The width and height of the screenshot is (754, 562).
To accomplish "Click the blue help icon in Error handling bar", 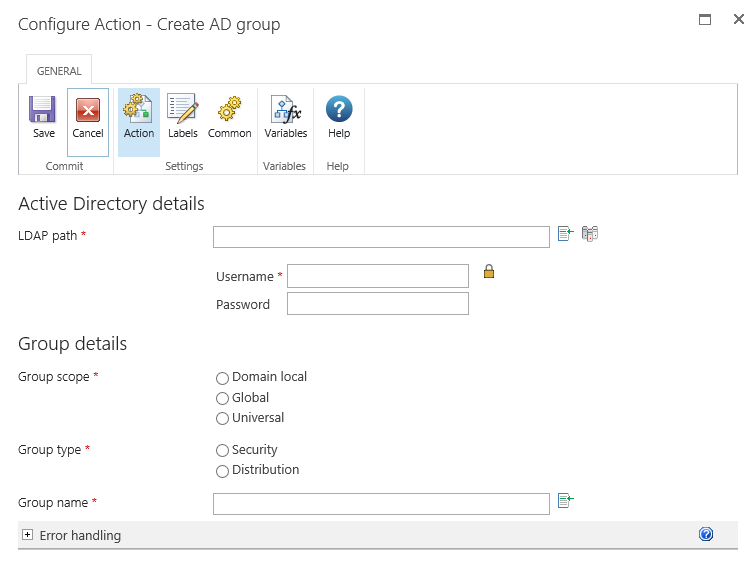I will (x=706, y=535).
